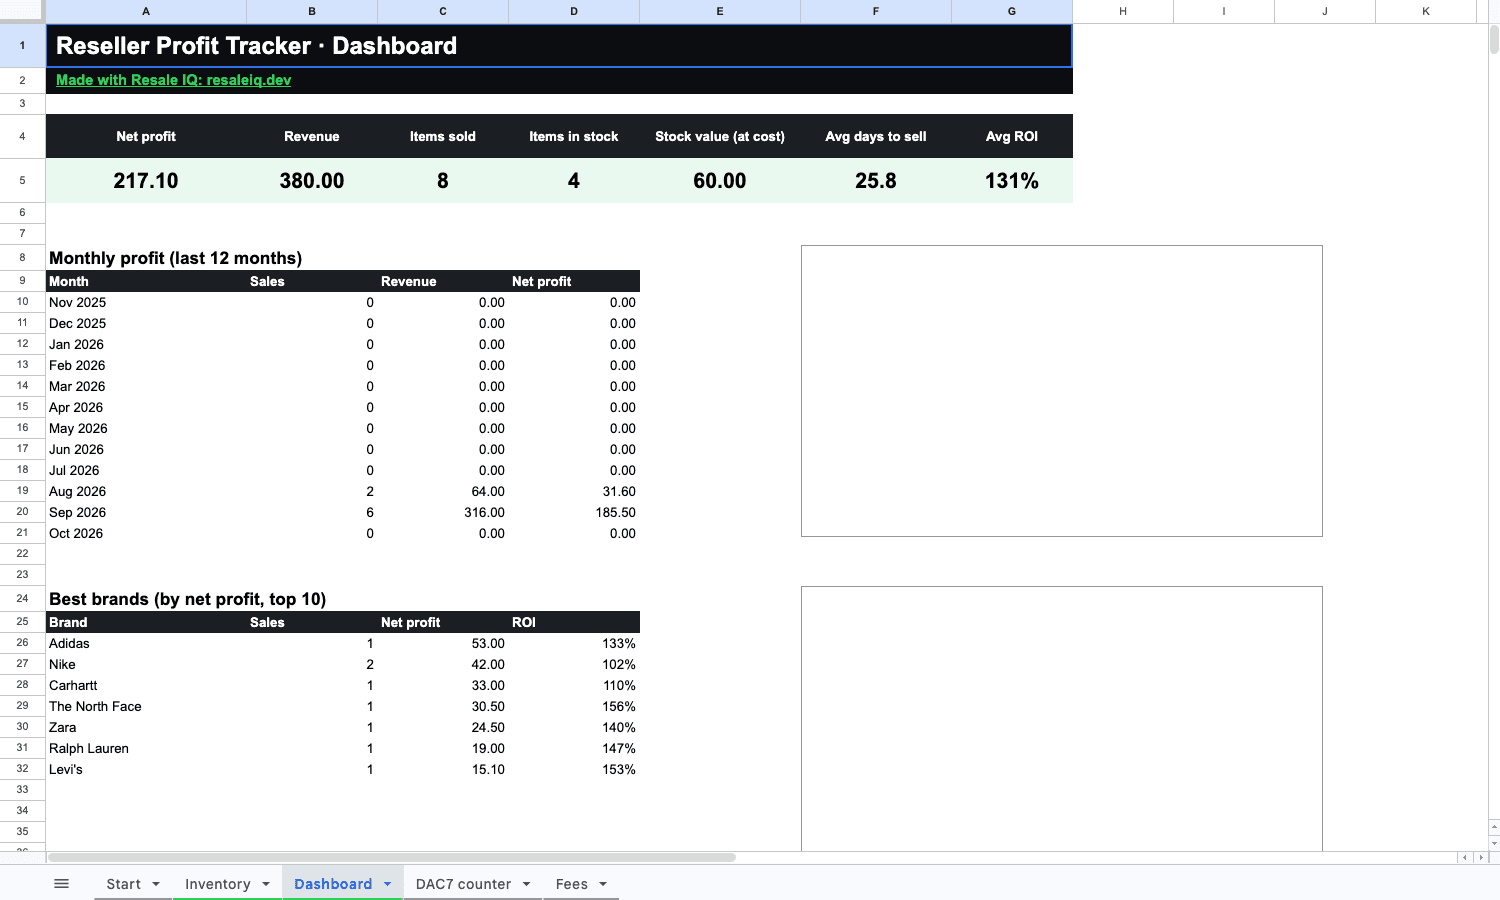Click the horizontal scrollbar thumb
Screen dimensions: 1500x900
point(392,857)
